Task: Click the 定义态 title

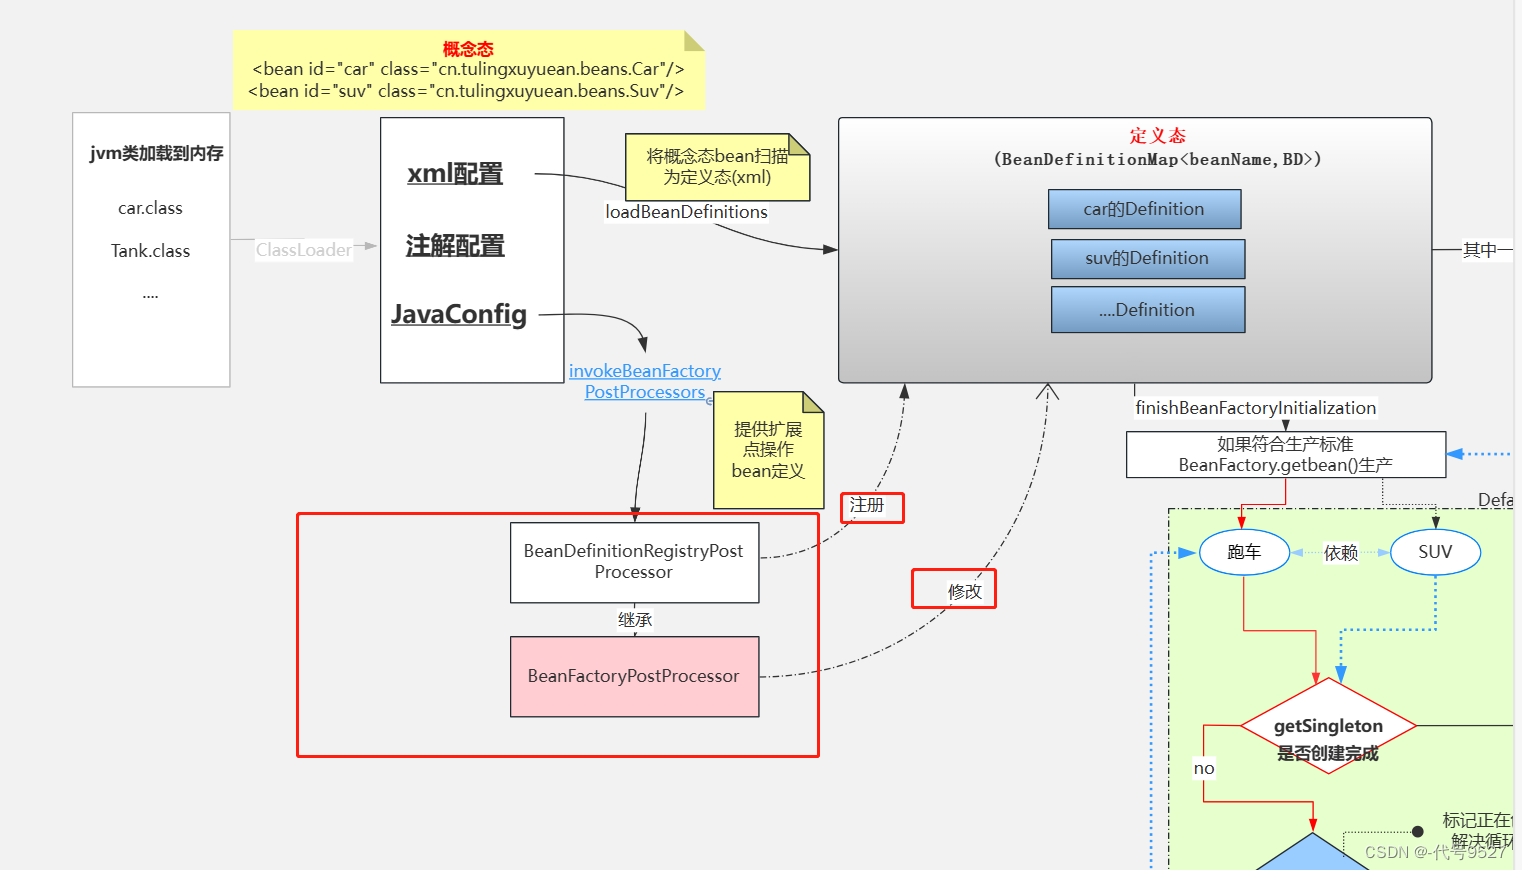Action: tap(1158, 136)
